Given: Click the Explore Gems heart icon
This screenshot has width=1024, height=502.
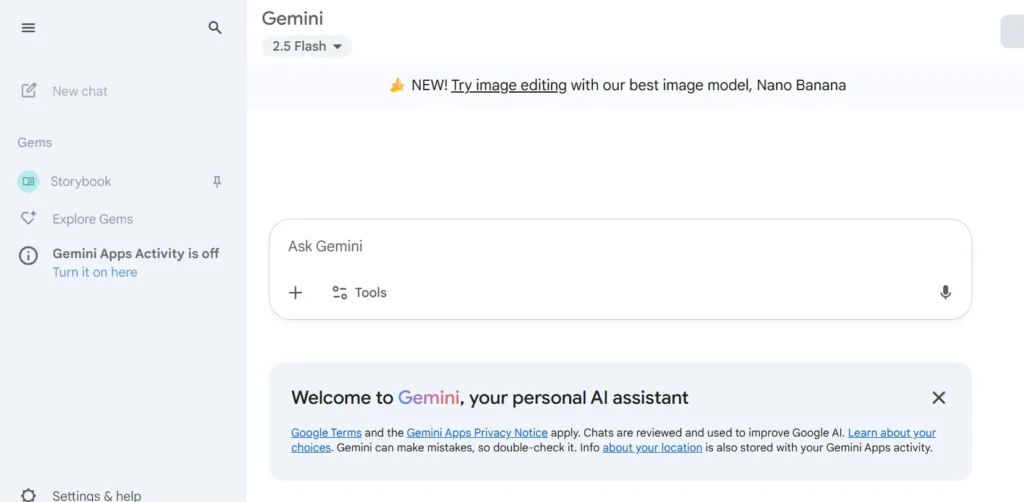Looking at the screenshot, I should (x=28, y=218).
